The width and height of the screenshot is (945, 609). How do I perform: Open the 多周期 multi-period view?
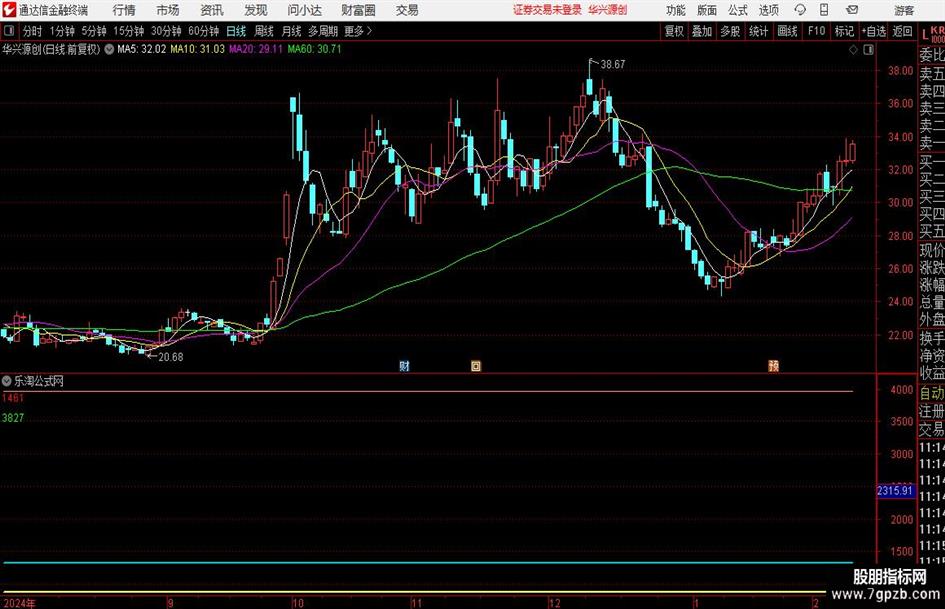322,31
